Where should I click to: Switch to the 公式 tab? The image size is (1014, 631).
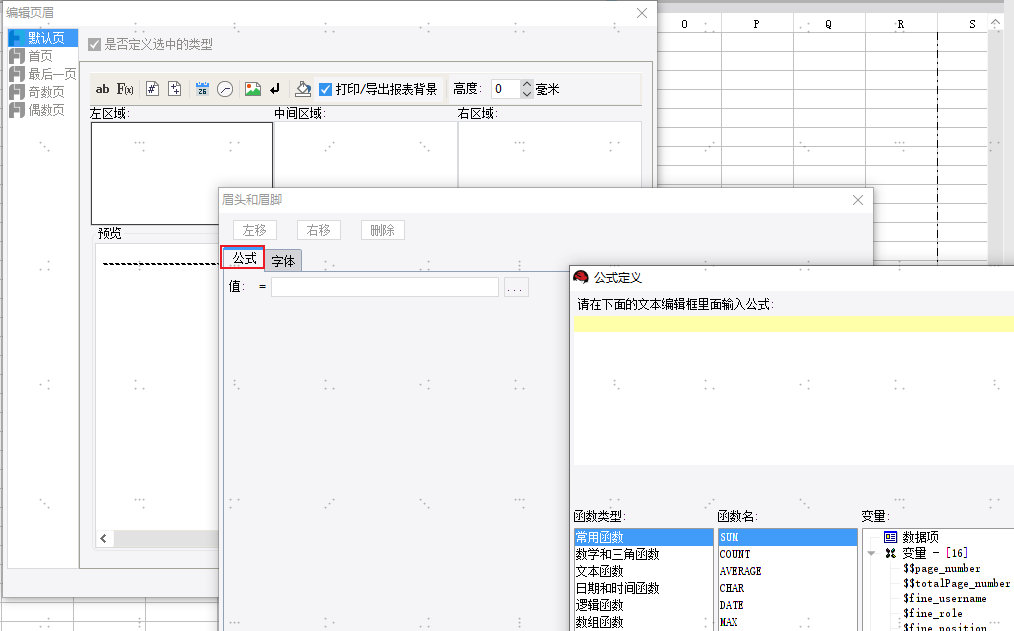[x=244, y=259]
